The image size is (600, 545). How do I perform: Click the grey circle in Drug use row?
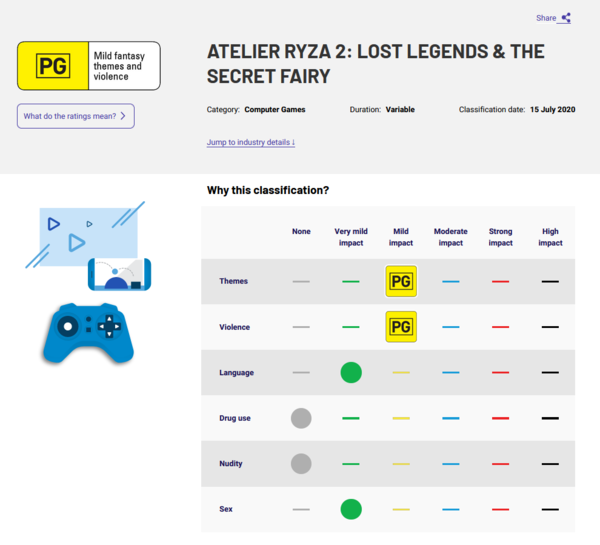coord(301,418)
